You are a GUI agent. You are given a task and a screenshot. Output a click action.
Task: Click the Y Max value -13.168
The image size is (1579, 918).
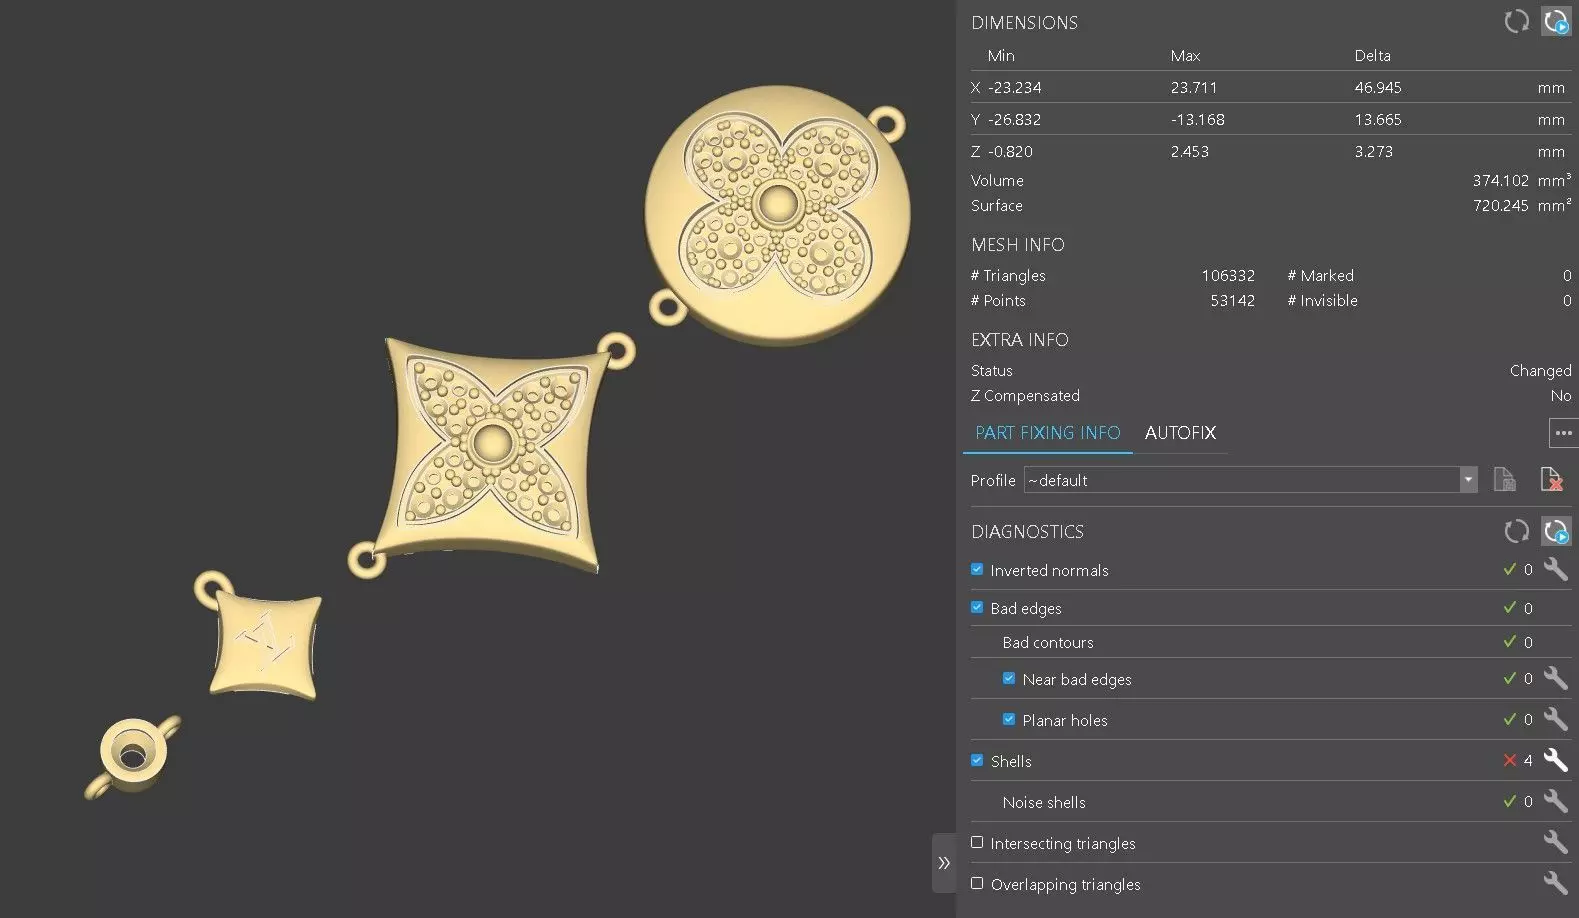1197,120
